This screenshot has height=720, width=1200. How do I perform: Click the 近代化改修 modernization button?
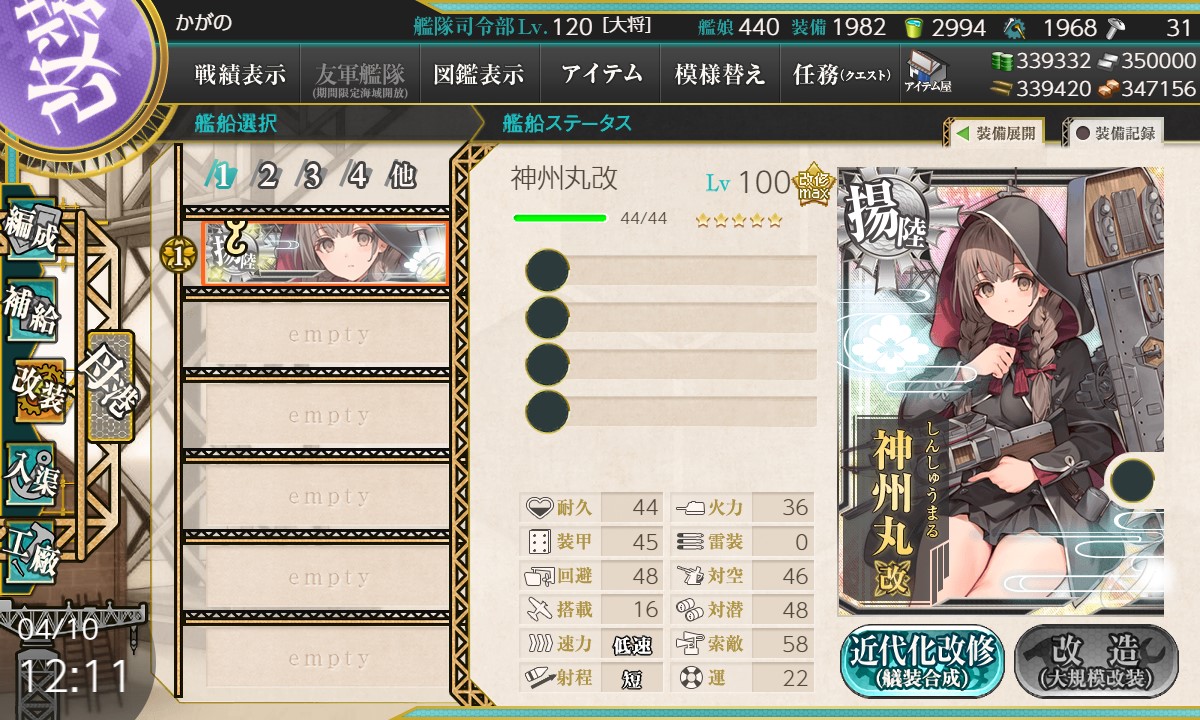coord(923,662)
